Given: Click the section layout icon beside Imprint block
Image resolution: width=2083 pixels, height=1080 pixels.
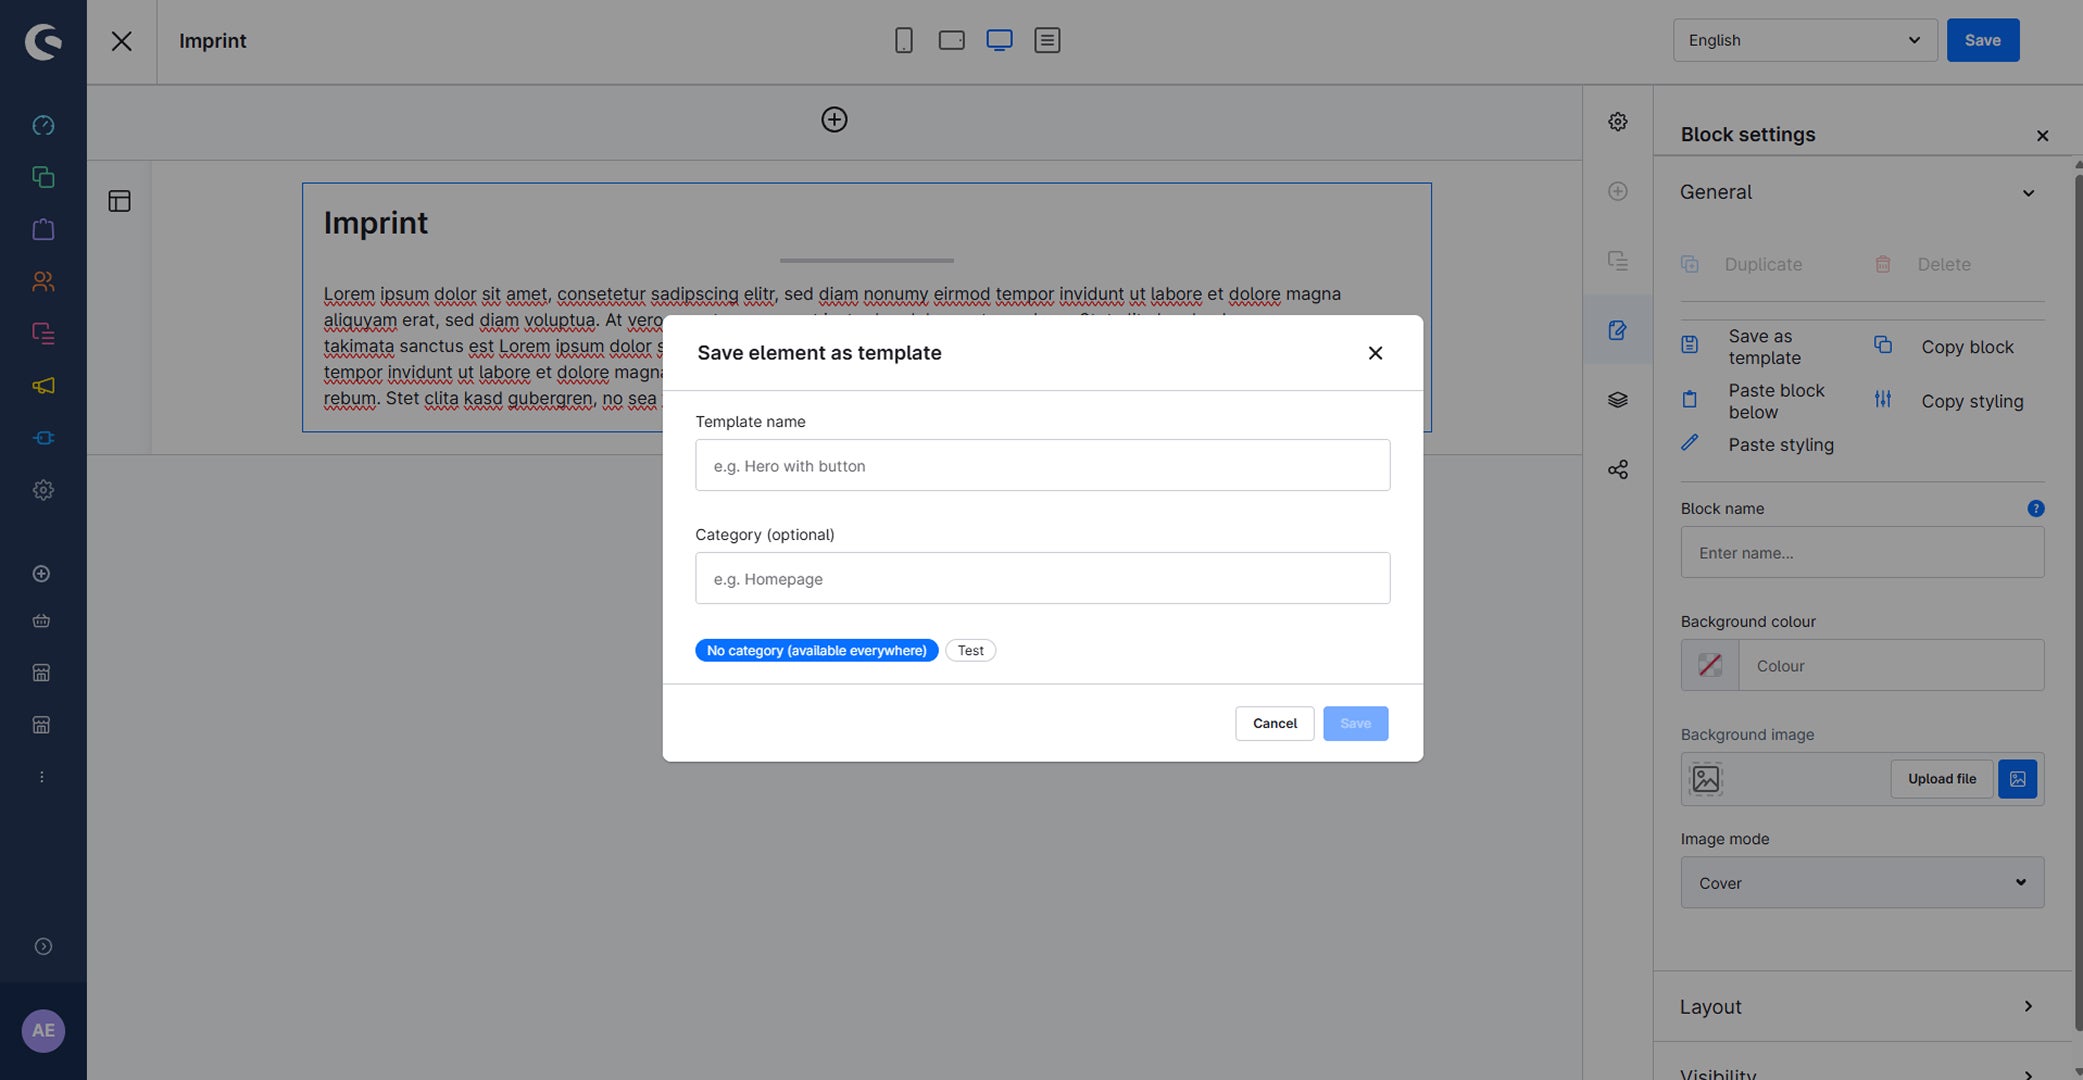Looking at the screenshot, I should click(119, 201).
